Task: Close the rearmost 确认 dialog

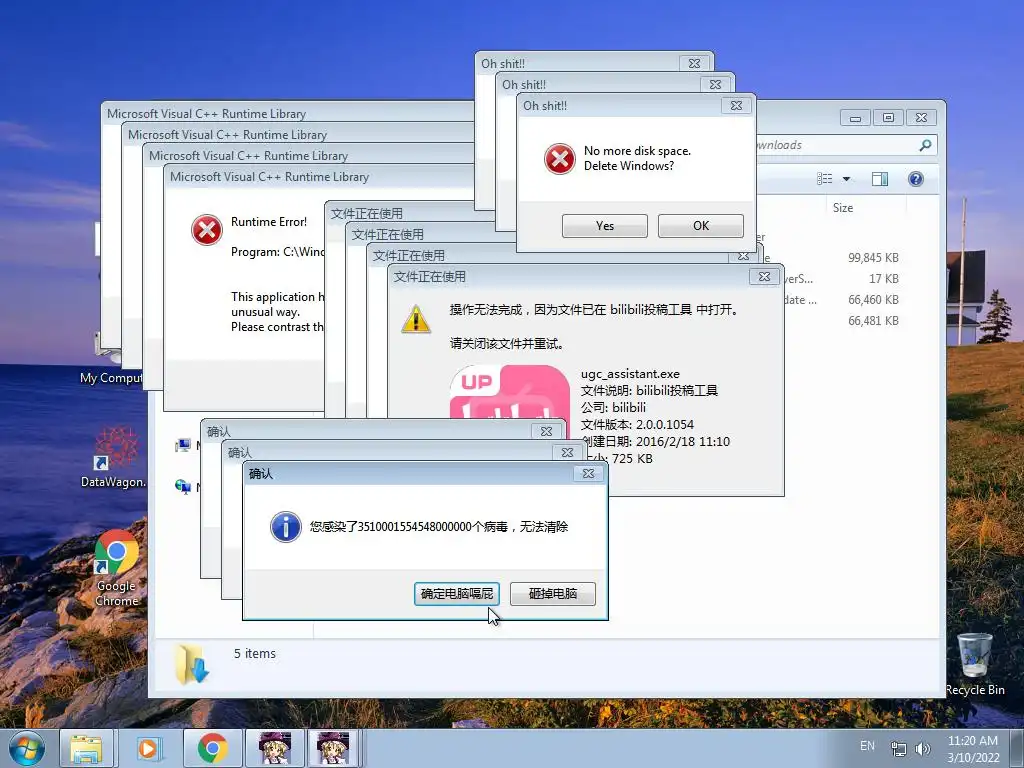Action: coord(547,431)
